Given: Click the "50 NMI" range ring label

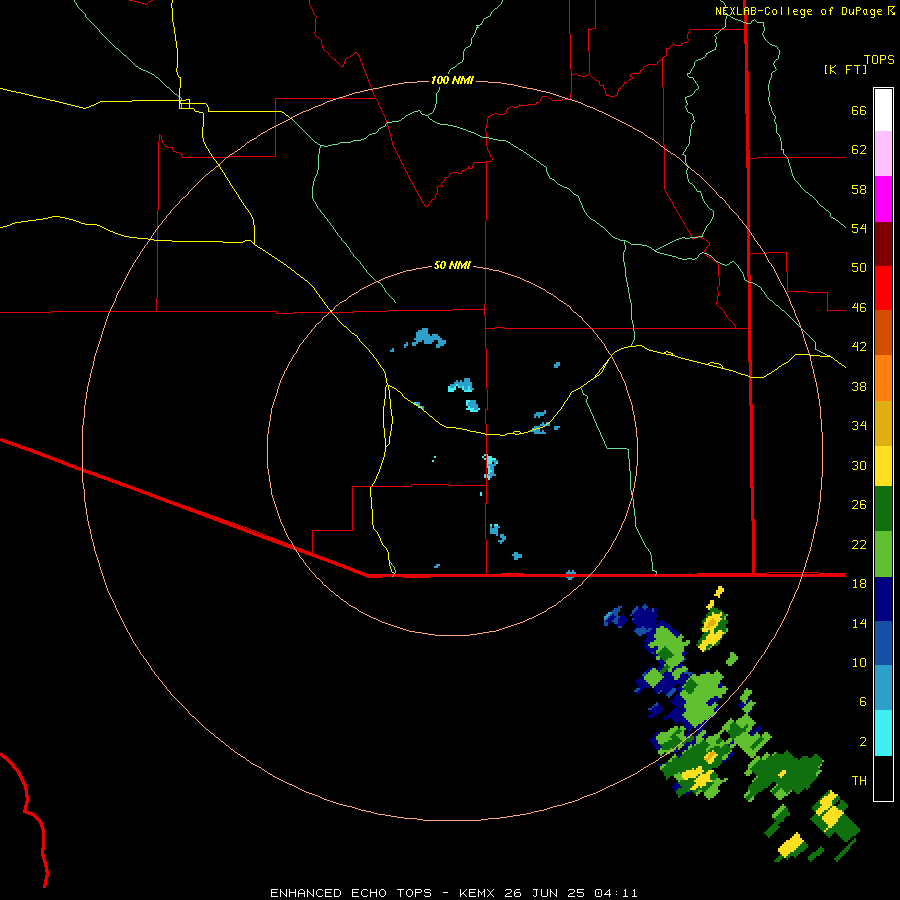Looking at the screenshot, I should 452,265.
